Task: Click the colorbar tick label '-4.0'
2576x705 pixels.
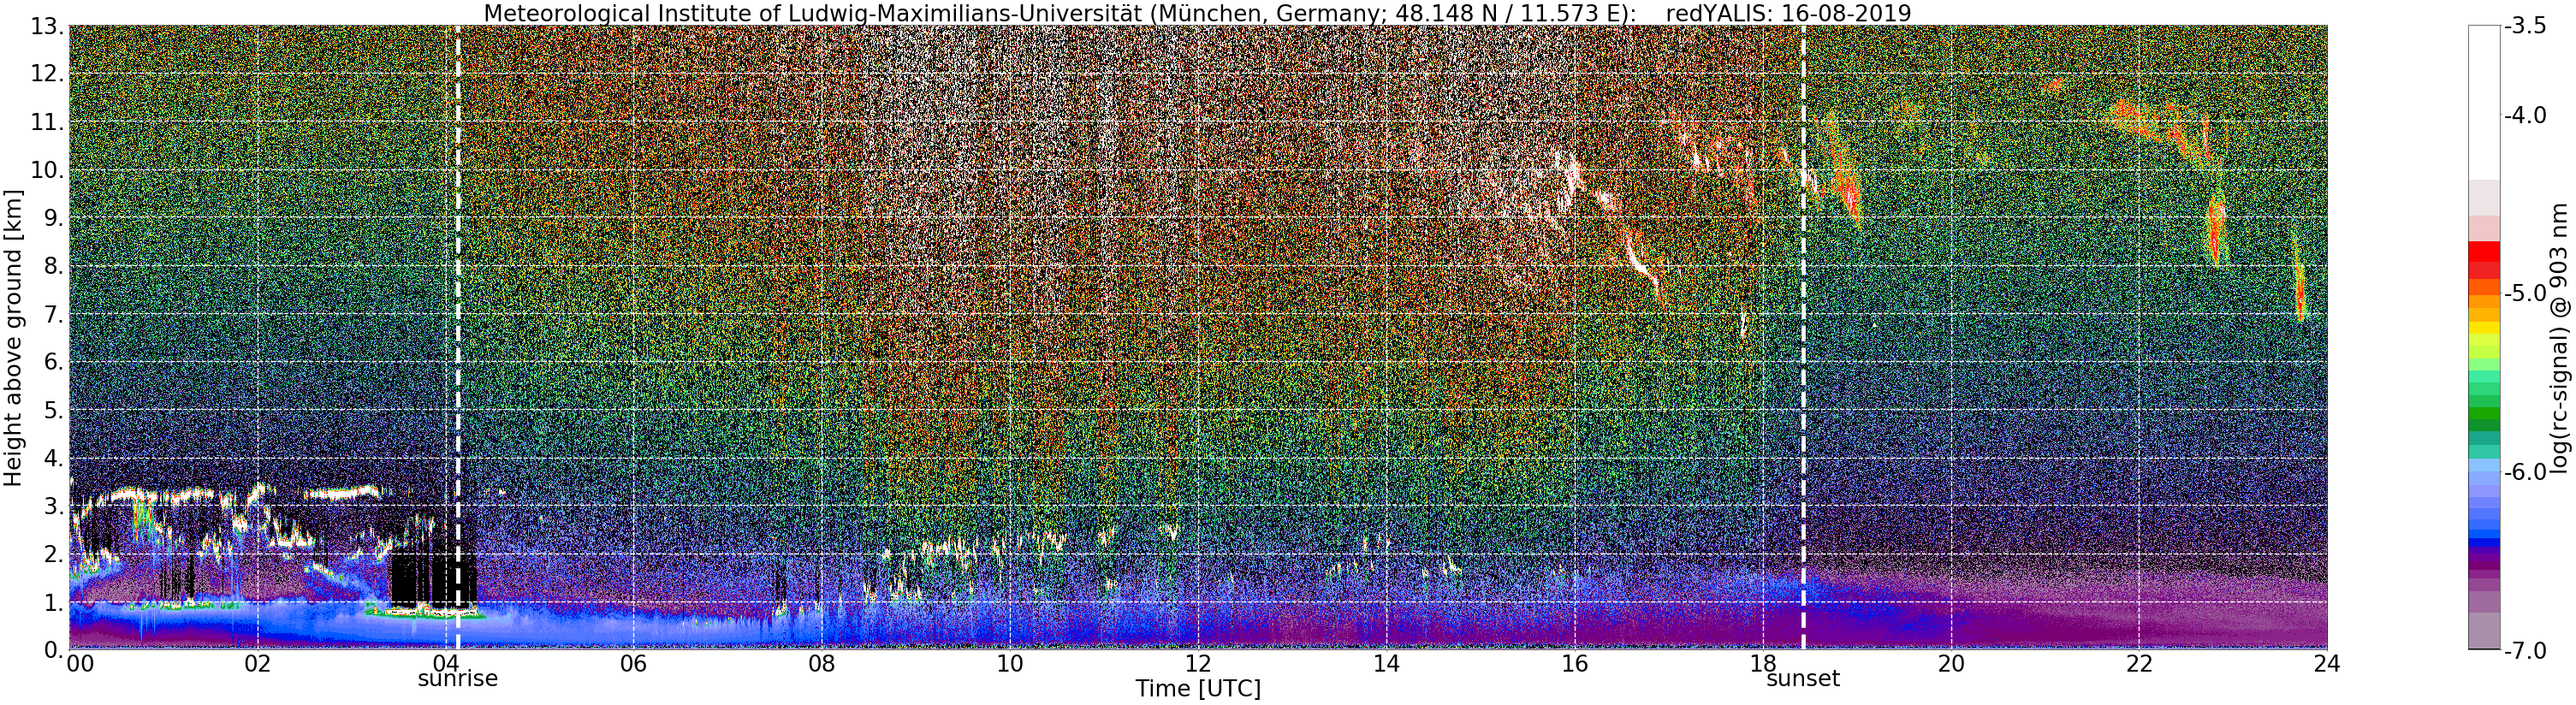Action: coord(2525,116)
